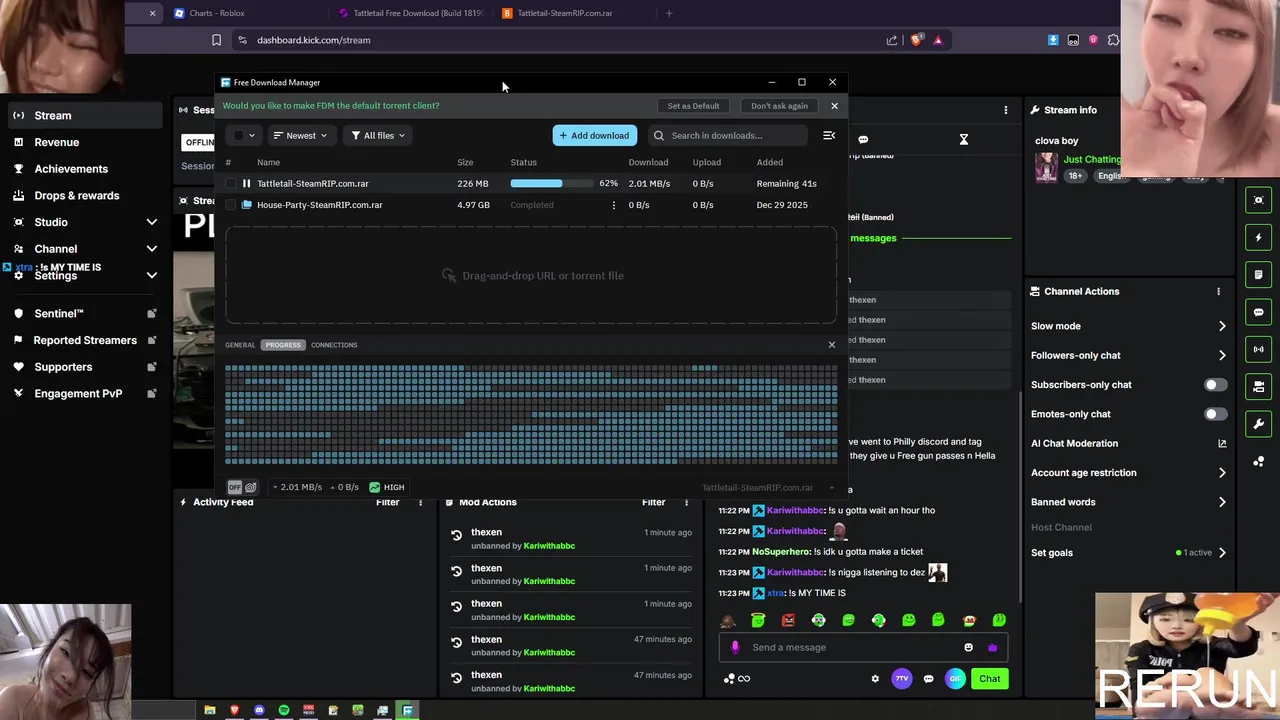The width and height of the screenshot is (1280, 720).
Task: Switch to the PROGRESS details tab
Action: click(x=283, y=345)
